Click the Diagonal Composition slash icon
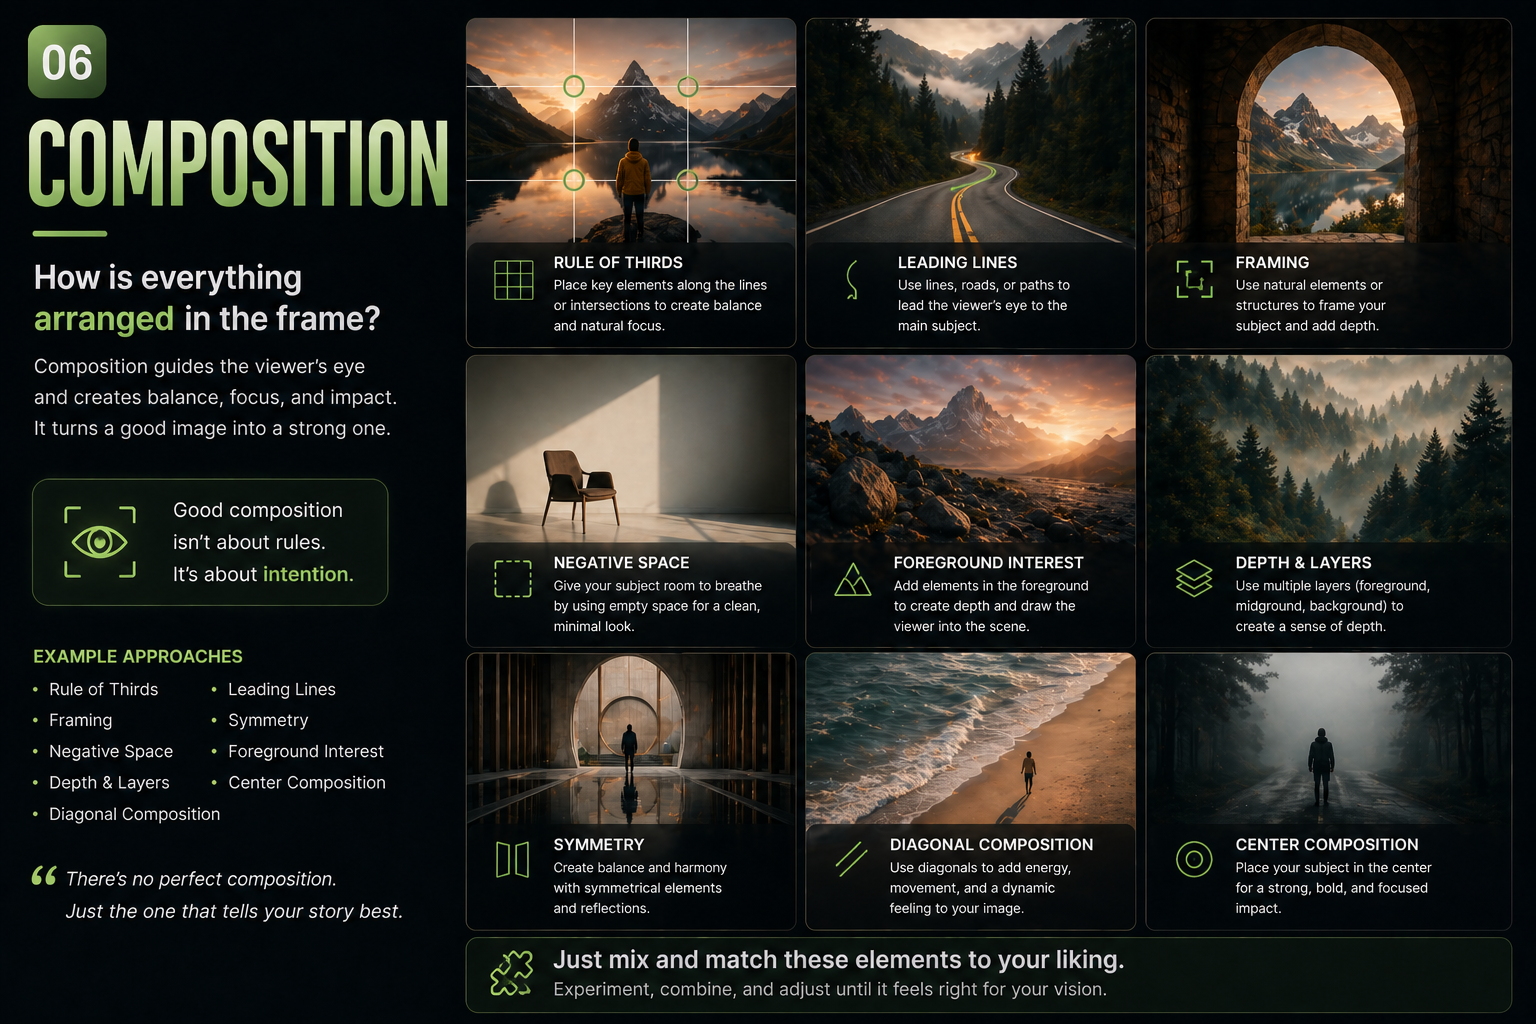This screenshot has height=1024, width=1536. click(851, 859)
